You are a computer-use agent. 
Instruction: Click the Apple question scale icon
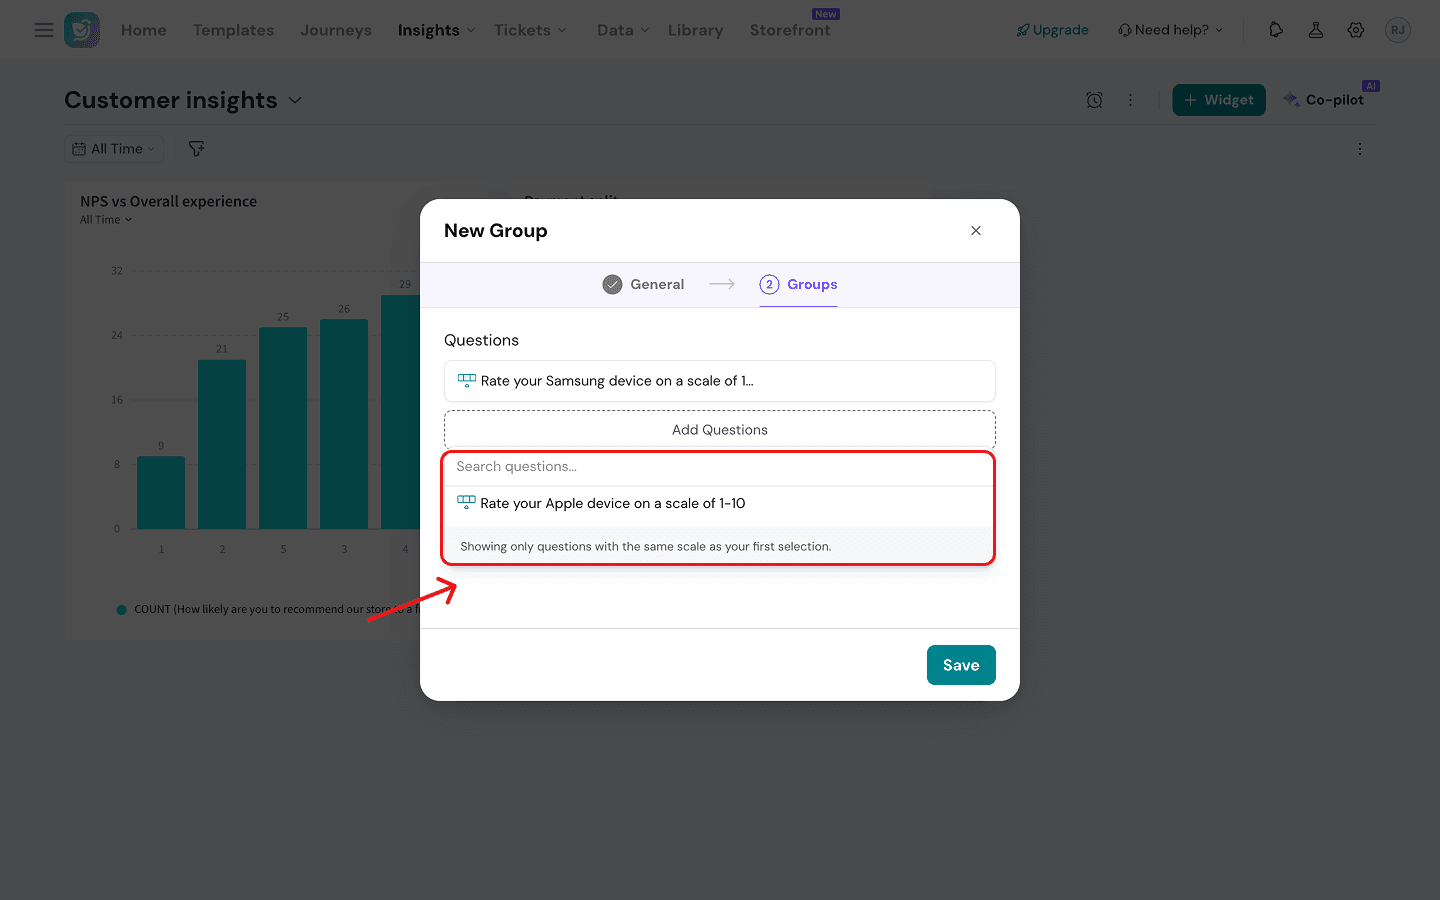[x=466, y=503]
